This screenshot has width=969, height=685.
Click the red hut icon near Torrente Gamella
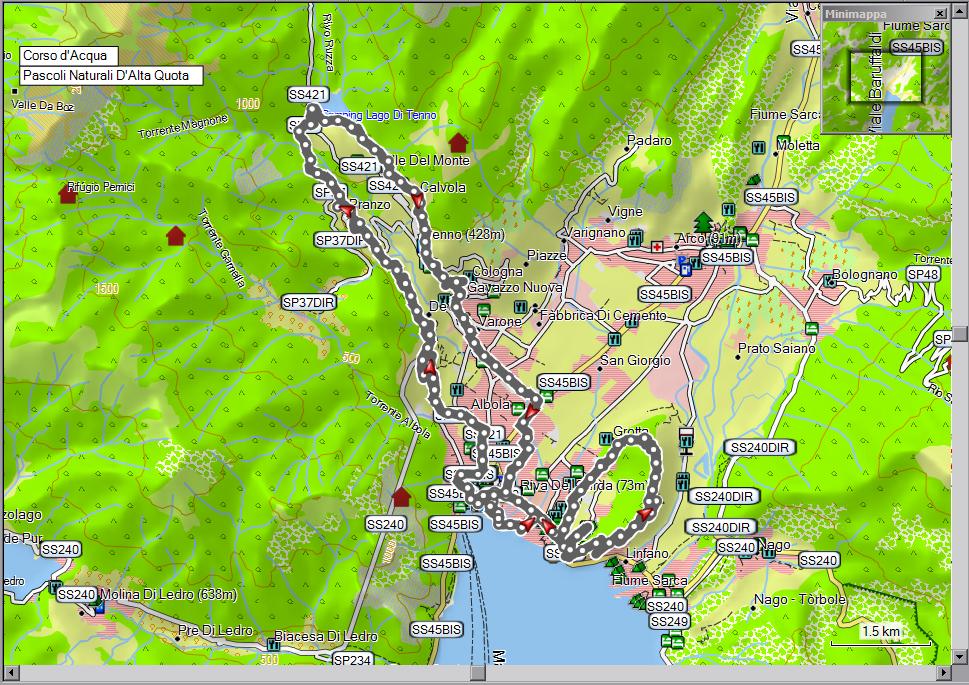176,236
